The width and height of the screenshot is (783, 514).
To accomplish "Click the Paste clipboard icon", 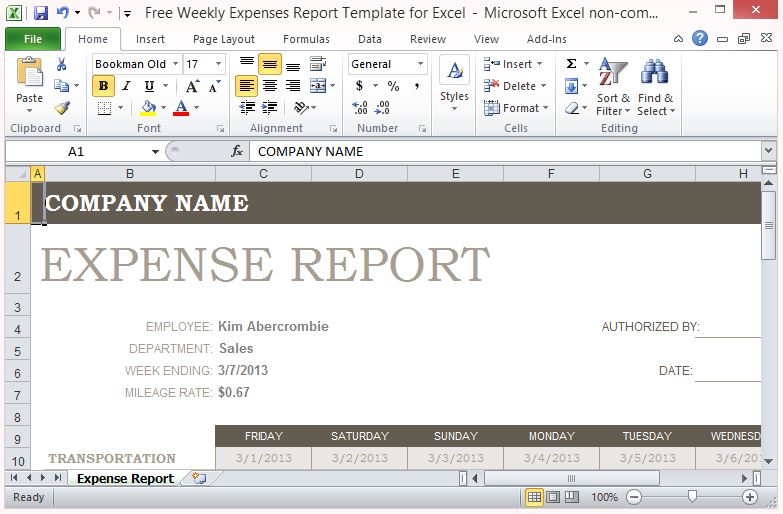I will tap(29, 76).
